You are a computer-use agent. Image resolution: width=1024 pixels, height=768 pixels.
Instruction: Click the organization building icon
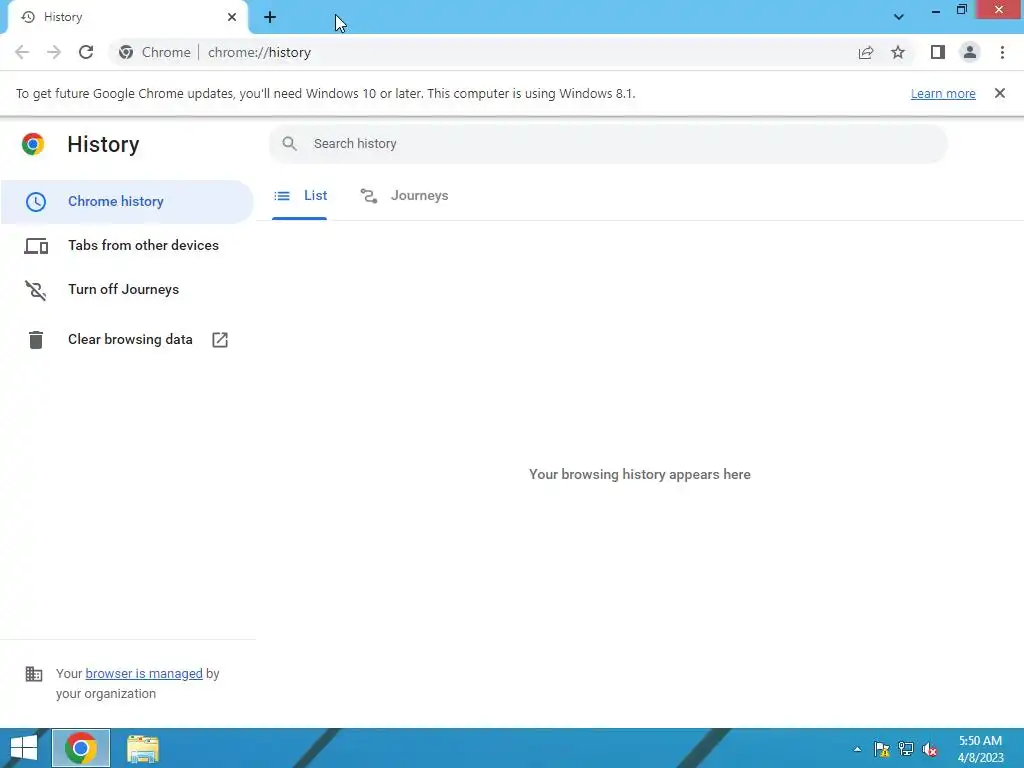point(34,673)
